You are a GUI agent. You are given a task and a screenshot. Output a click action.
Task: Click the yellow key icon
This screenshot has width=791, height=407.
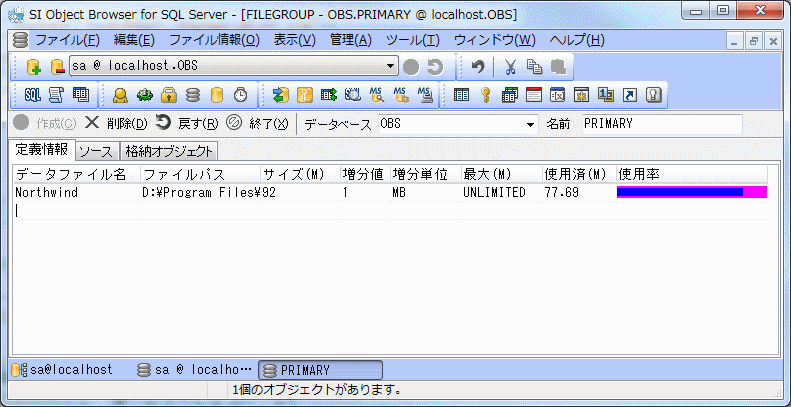point(485,96)
